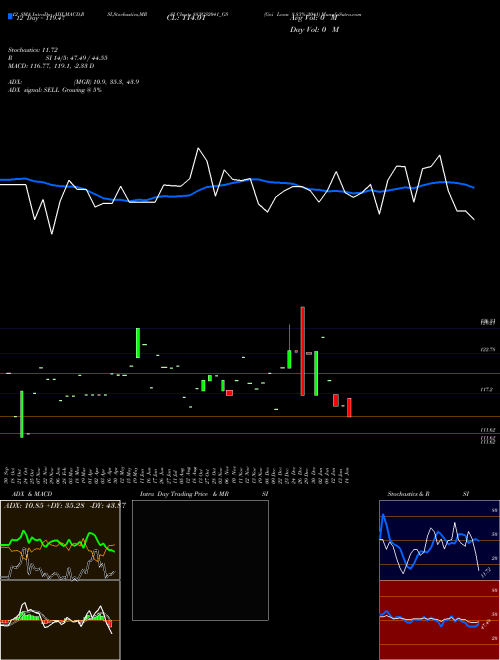Click the 122.78 price axis label
This screenshot has width=500, height=660.
tap(488, 350)
